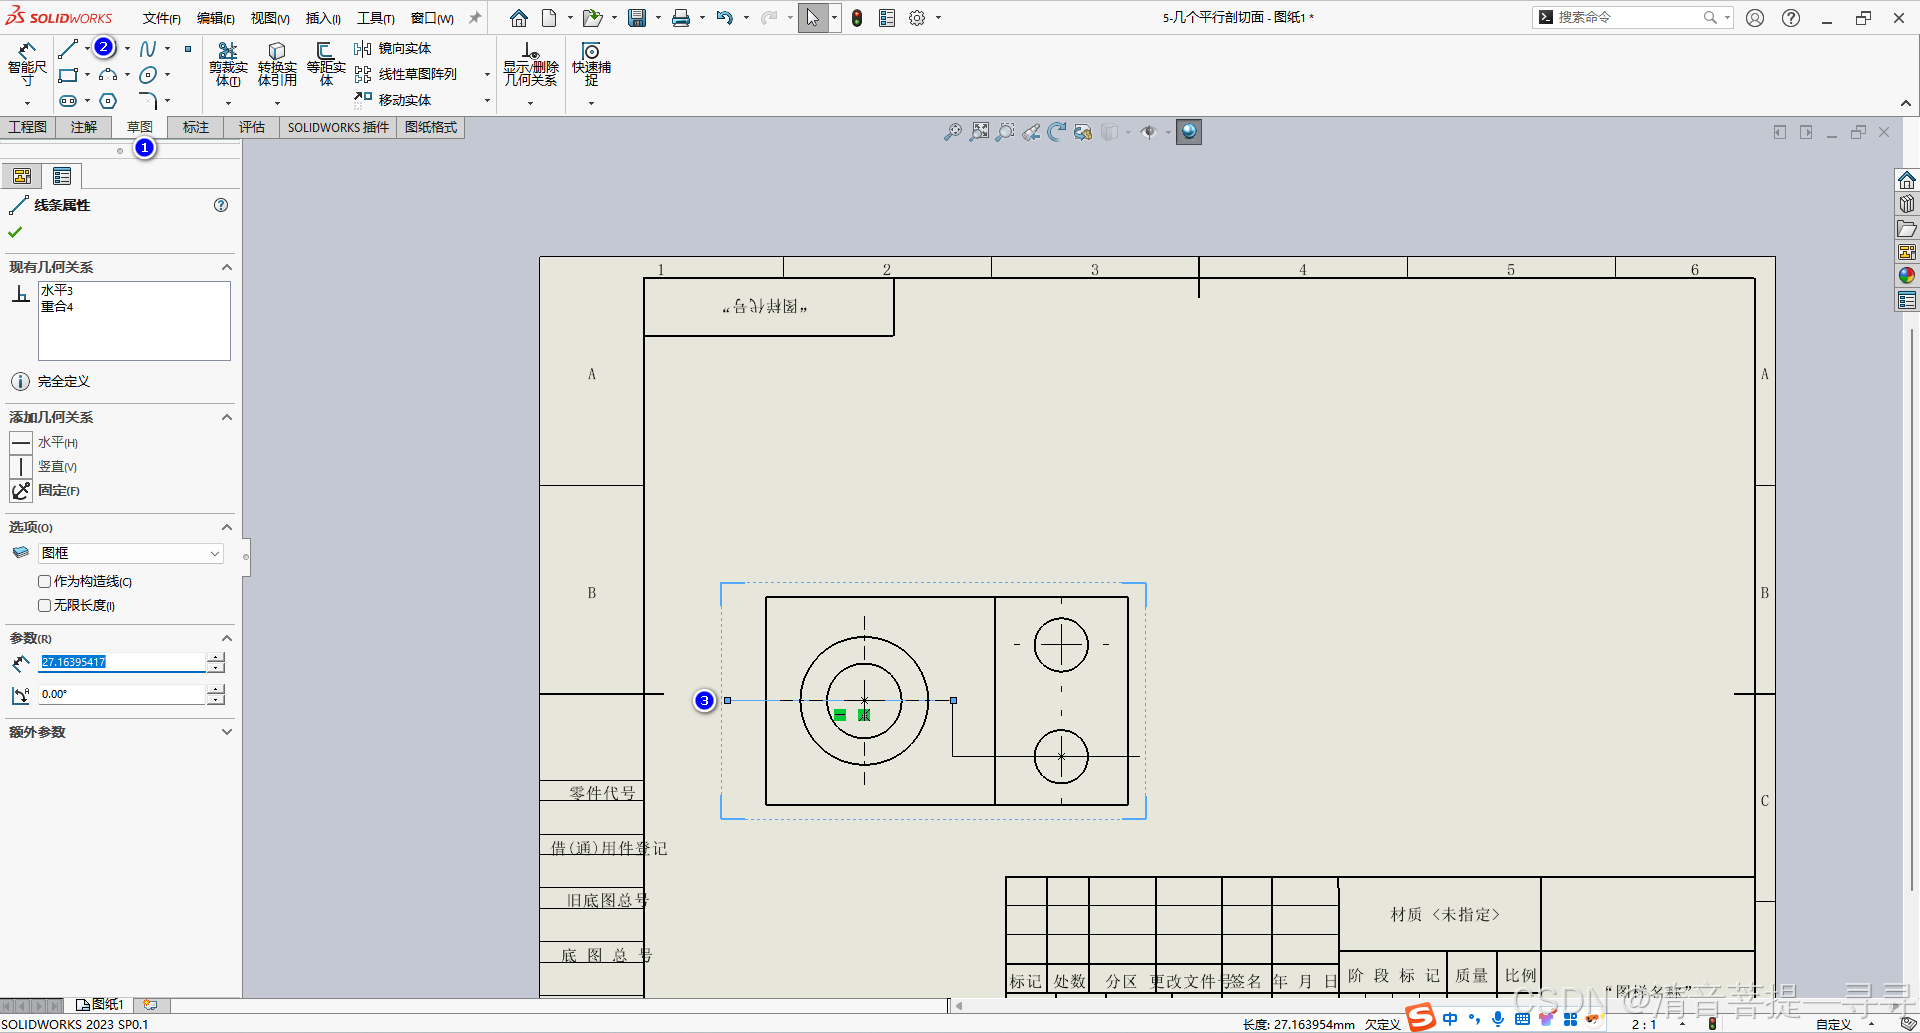The height and width of the screenshot is (1033, 1920).
Task: Select the Smart Dimension (智能尺寸) tool
Action: [27, 65]
